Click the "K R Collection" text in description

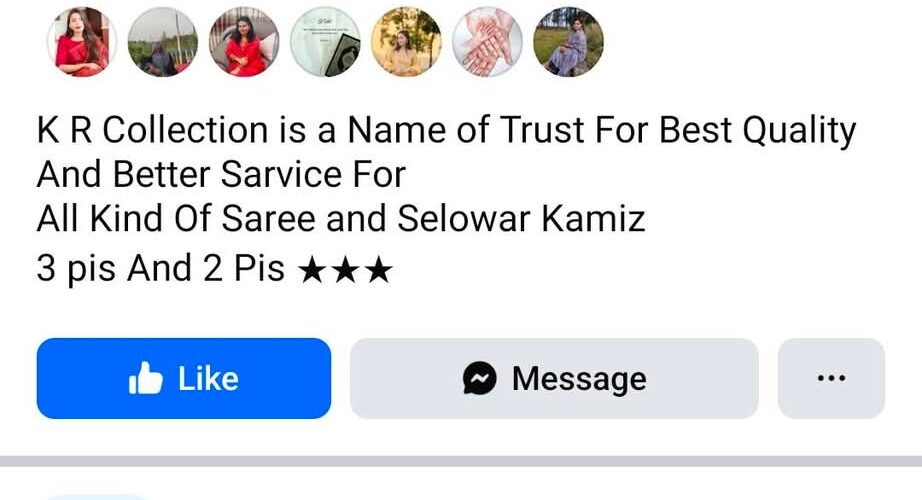tap(153, 129)
